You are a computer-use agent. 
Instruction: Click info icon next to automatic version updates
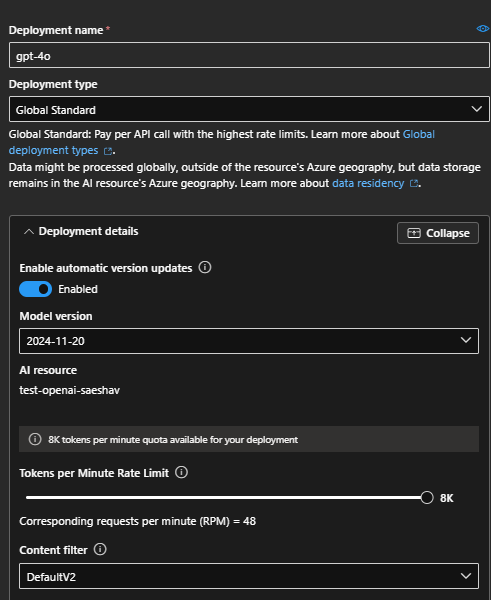[205, 267]
